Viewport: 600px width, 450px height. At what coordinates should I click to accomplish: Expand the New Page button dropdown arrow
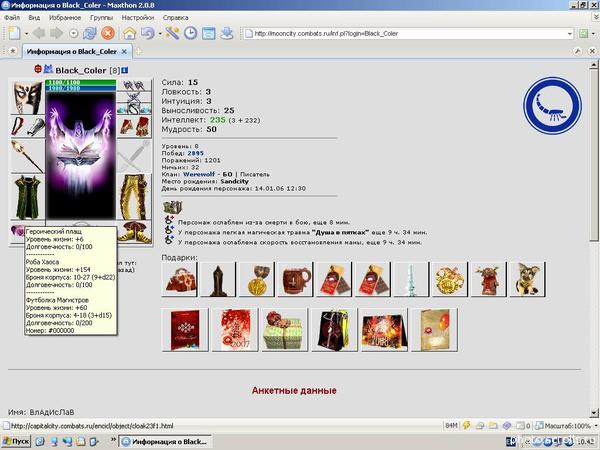click(26, 34)
